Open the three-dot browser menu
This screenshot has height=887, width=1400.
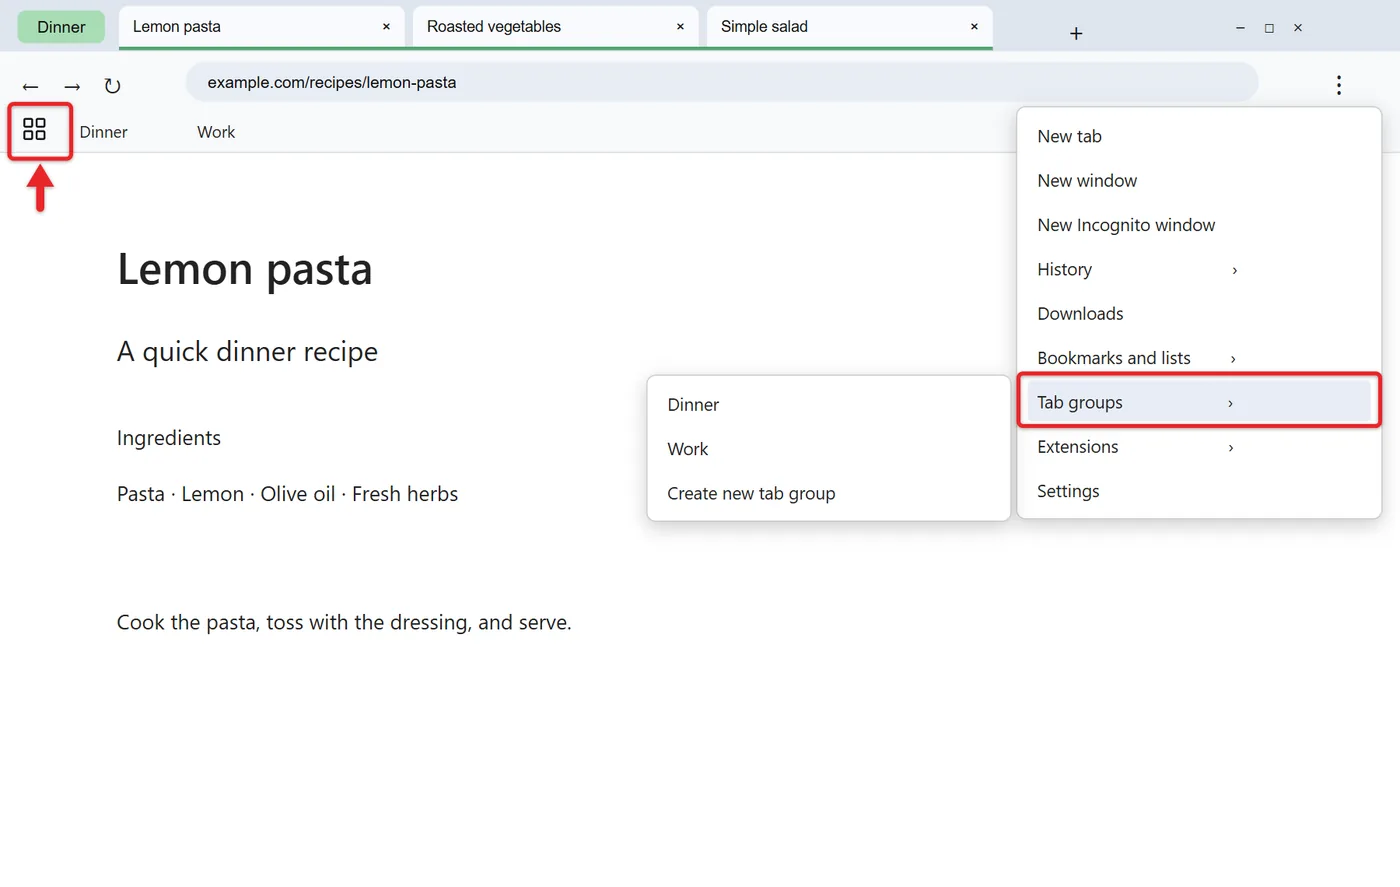point(1338,85)
